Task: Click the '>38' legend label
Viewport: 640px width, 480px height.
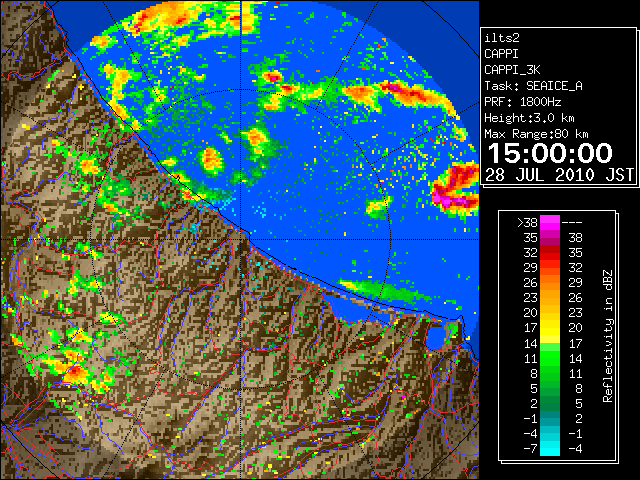Action: tap(527, 223)
